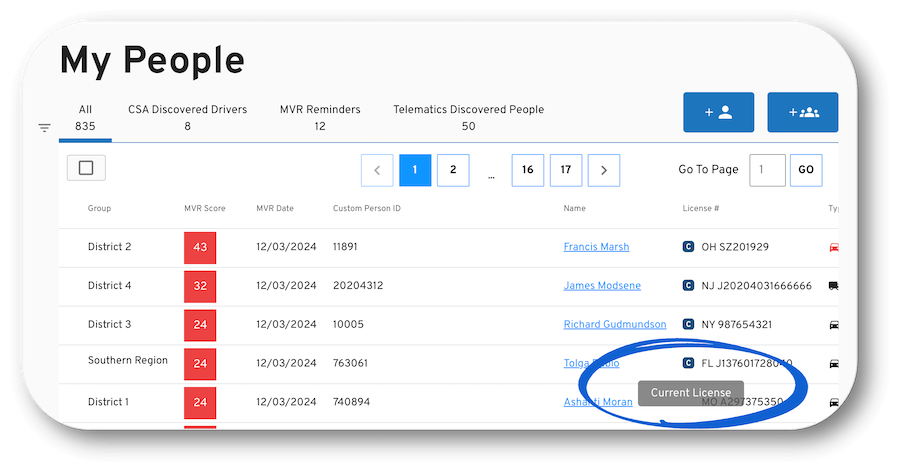This screenshot has height=472, width=900.
Task: Click license class icon for James Modsene
Action: (x=688, y=286)
